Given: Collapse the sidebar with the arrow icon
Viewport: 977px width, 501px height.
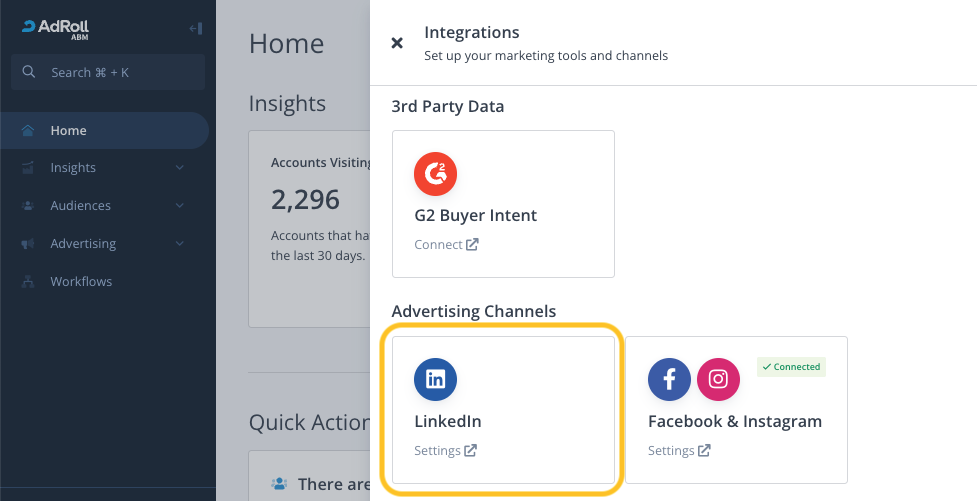Looking at the screenshot, I should coord(196,28).
